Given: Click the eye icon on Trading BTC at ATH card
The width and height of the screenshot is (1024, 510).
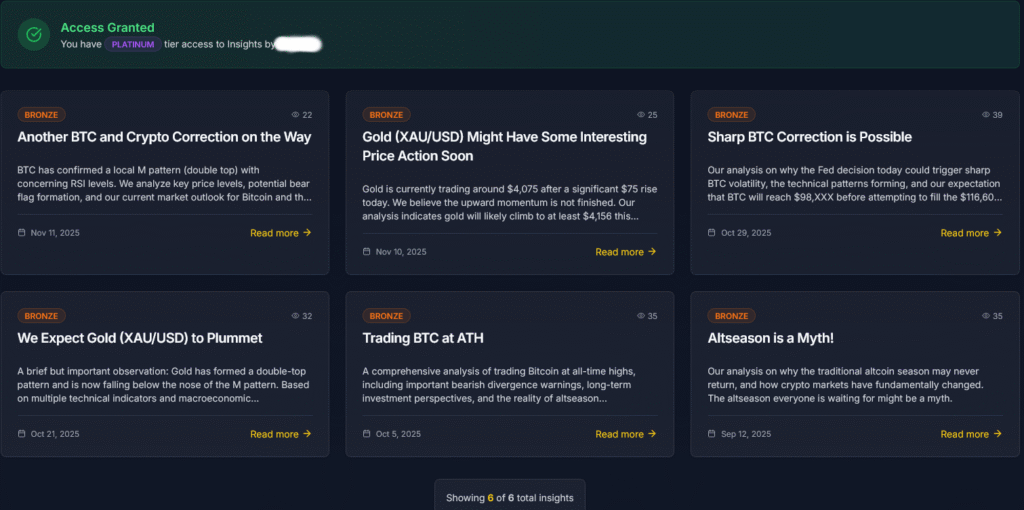Looking at the screenshot, I should coord(640,316).
